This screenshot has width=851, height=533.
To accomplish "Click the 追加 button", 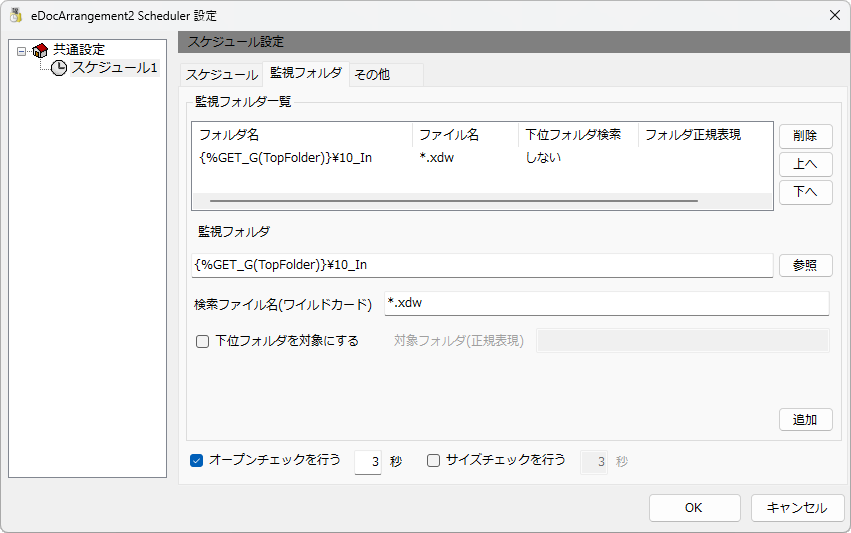I will pos(805,420).
